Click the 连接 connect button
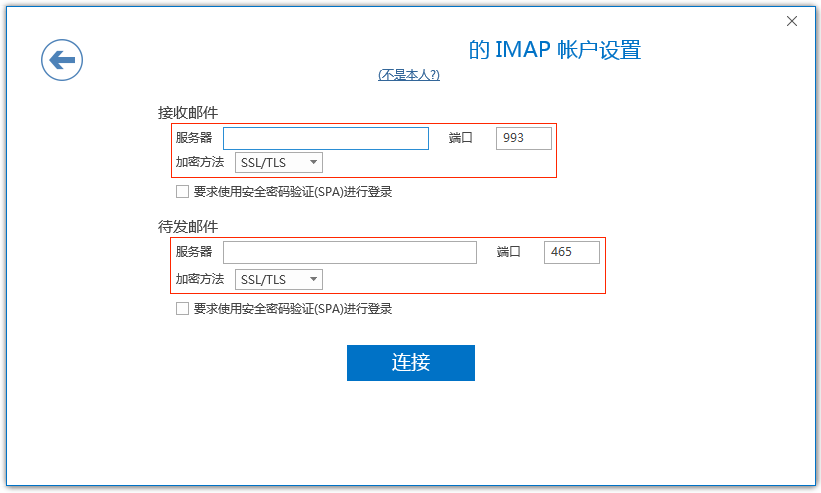This screenshot has height=493, width=821. [411, 363]
